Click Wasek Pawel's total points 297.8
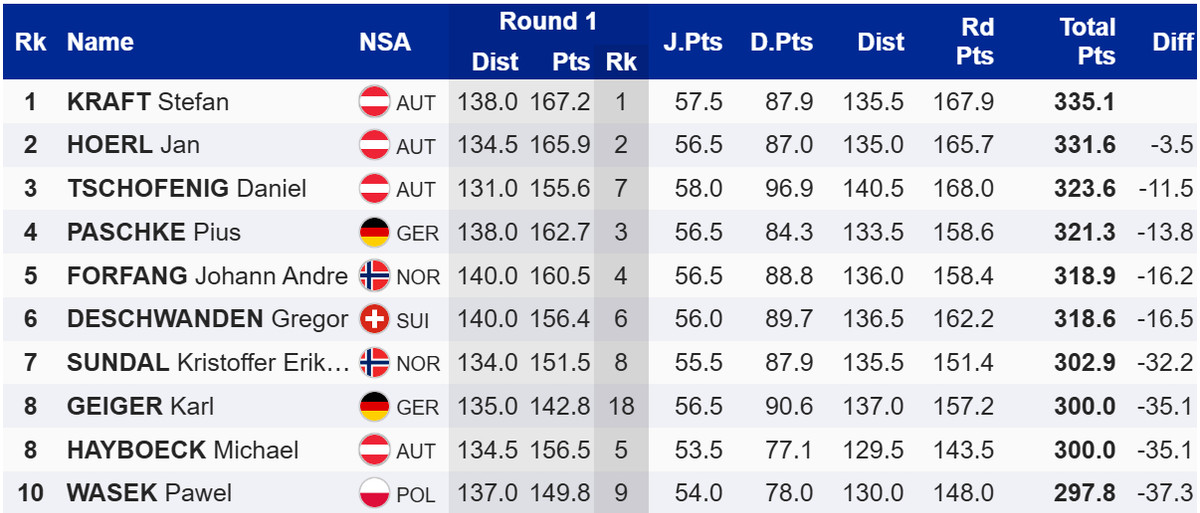 pos(1084,493)
